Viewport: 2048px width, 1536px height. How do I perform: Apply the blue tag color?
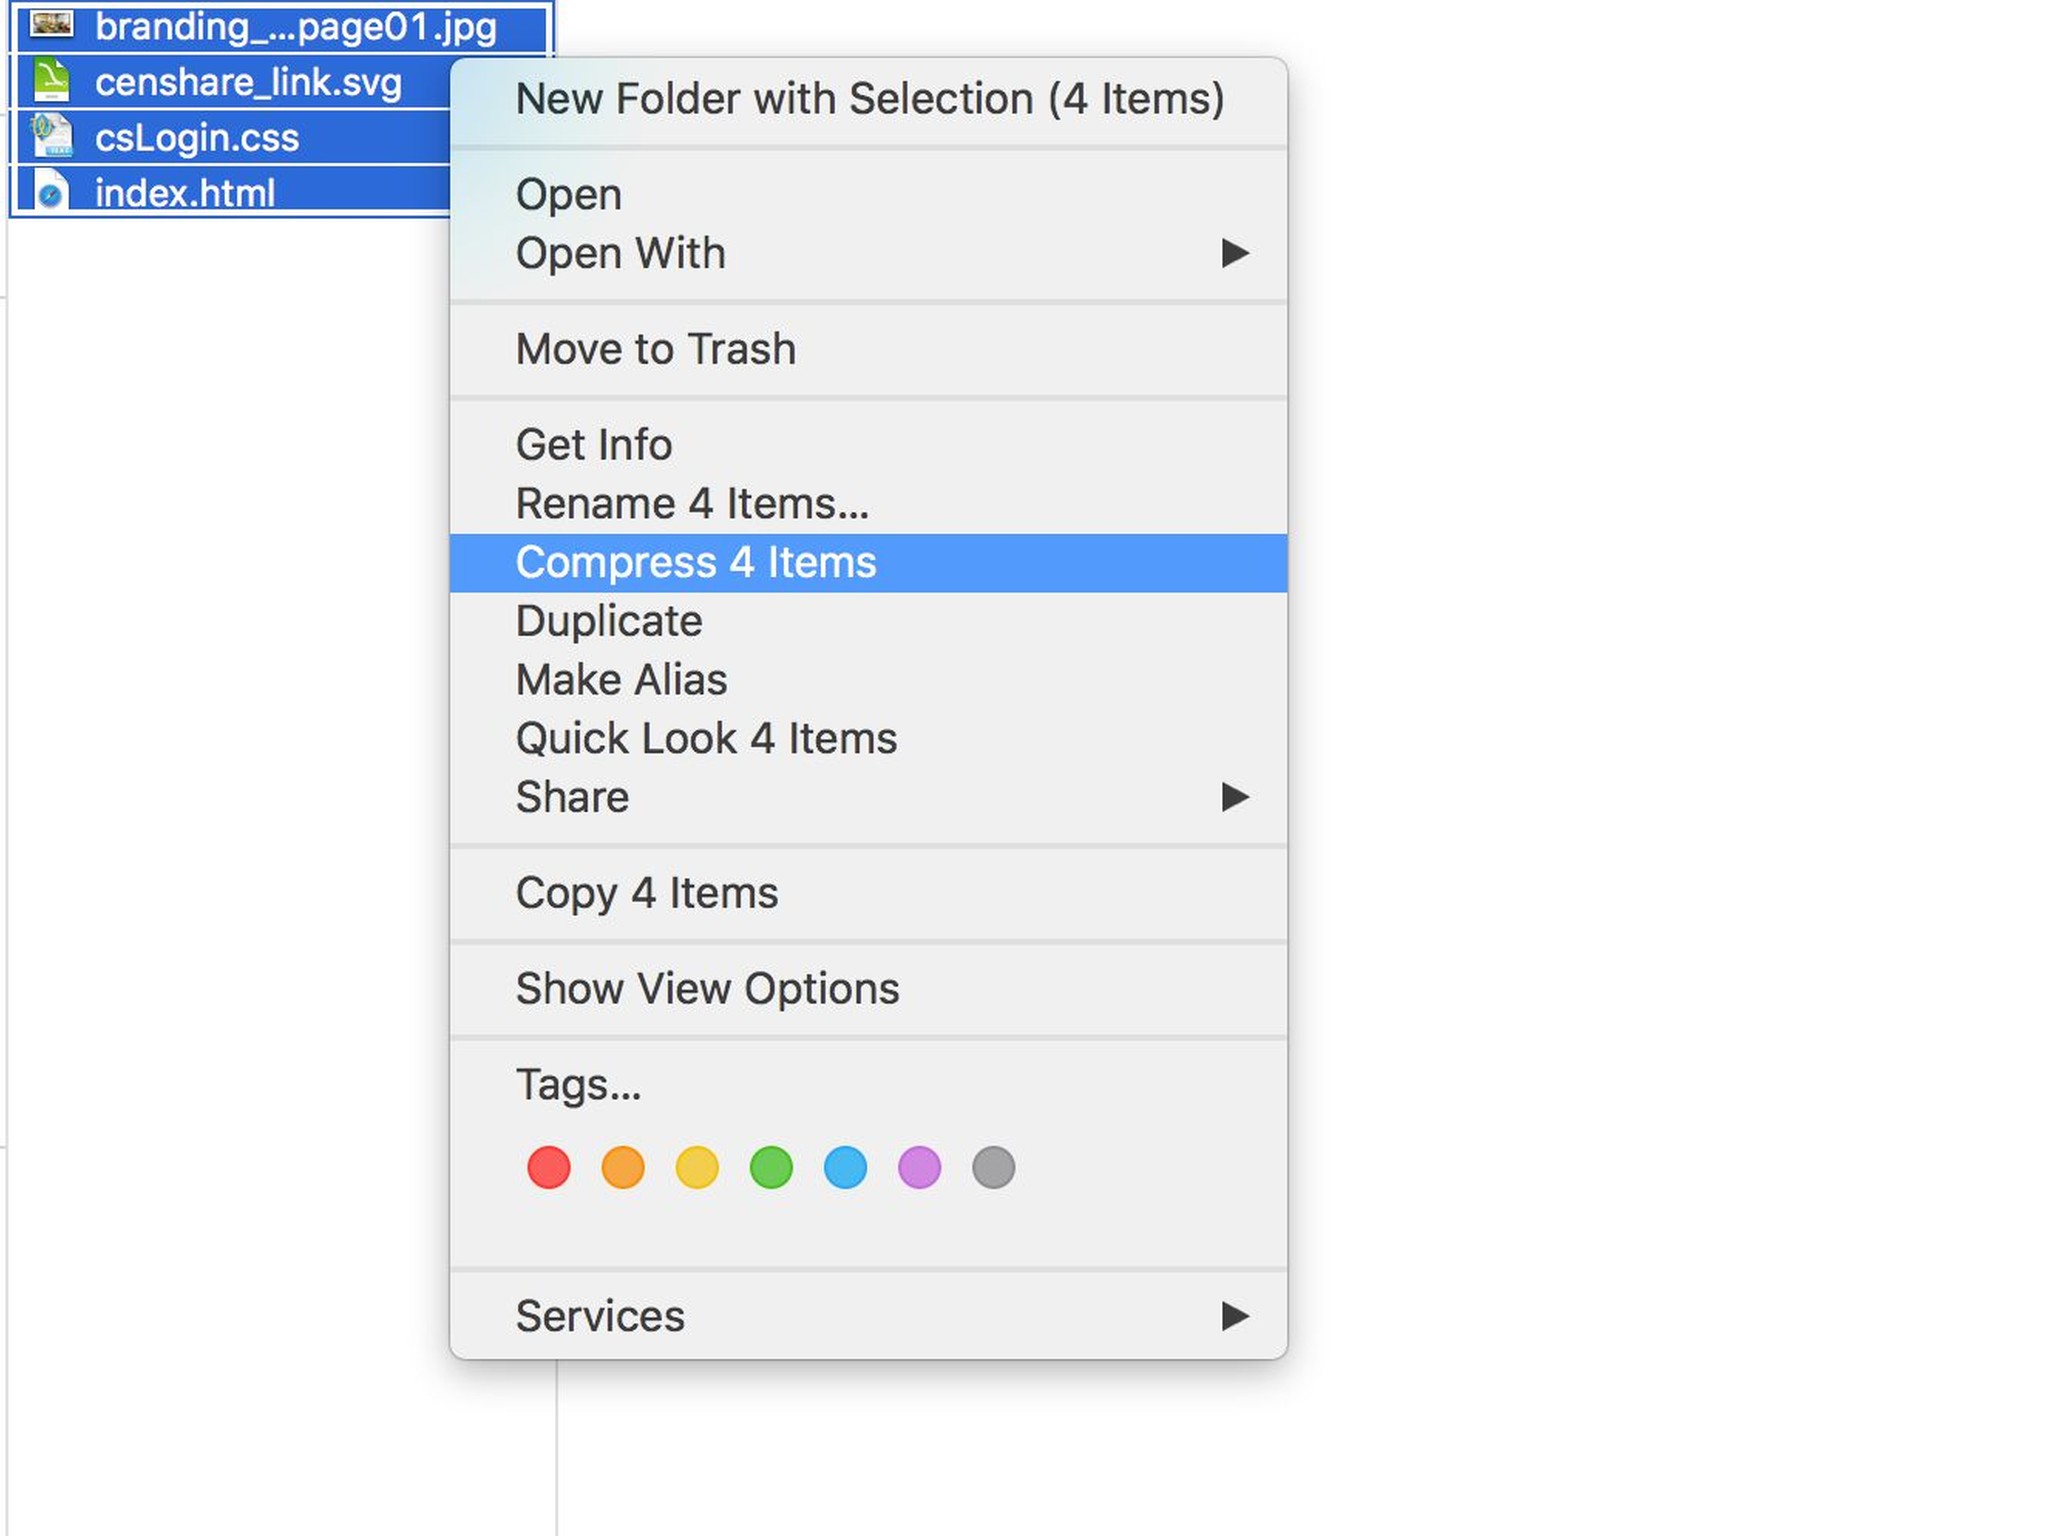click(x=845, y=1167)
